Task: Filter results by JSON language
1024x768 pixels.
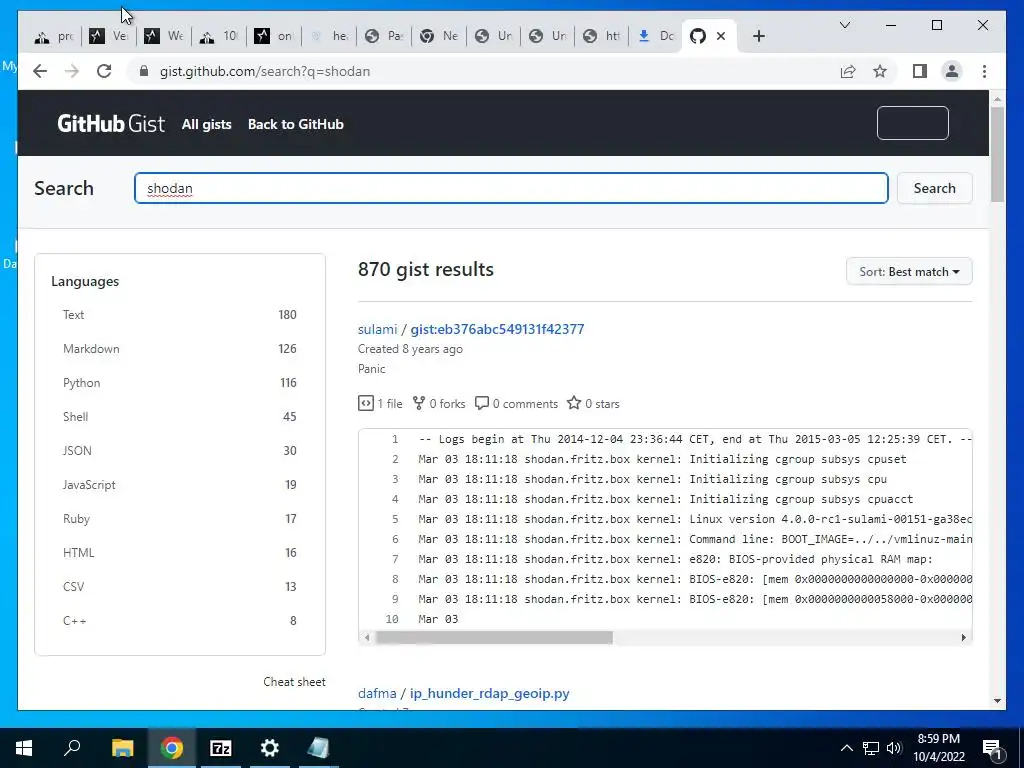Action: [180, 451]
